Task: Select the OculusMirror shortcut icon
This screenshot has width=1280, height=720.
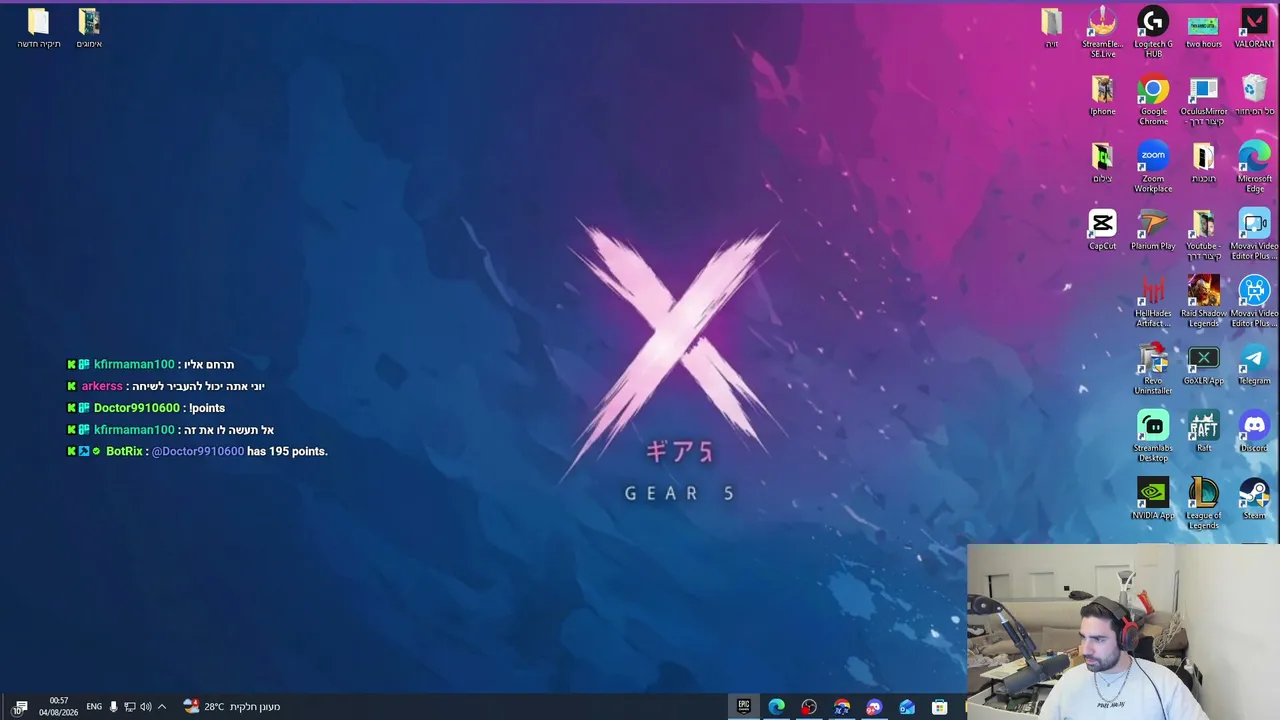Action: pos(1203,100)
